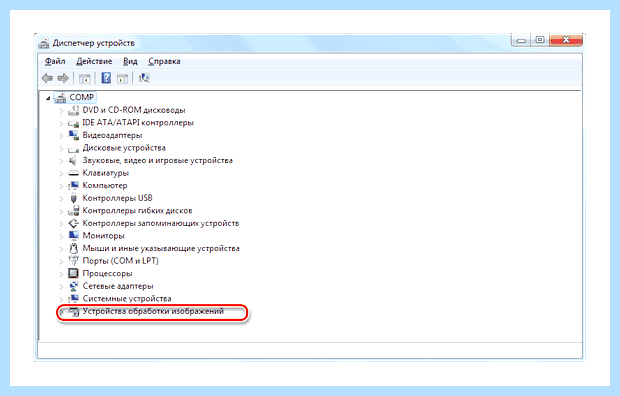Screen dimensions: 620x396
Task: Maximize the Диспетчер устройств window
Action: coord(540,40)
